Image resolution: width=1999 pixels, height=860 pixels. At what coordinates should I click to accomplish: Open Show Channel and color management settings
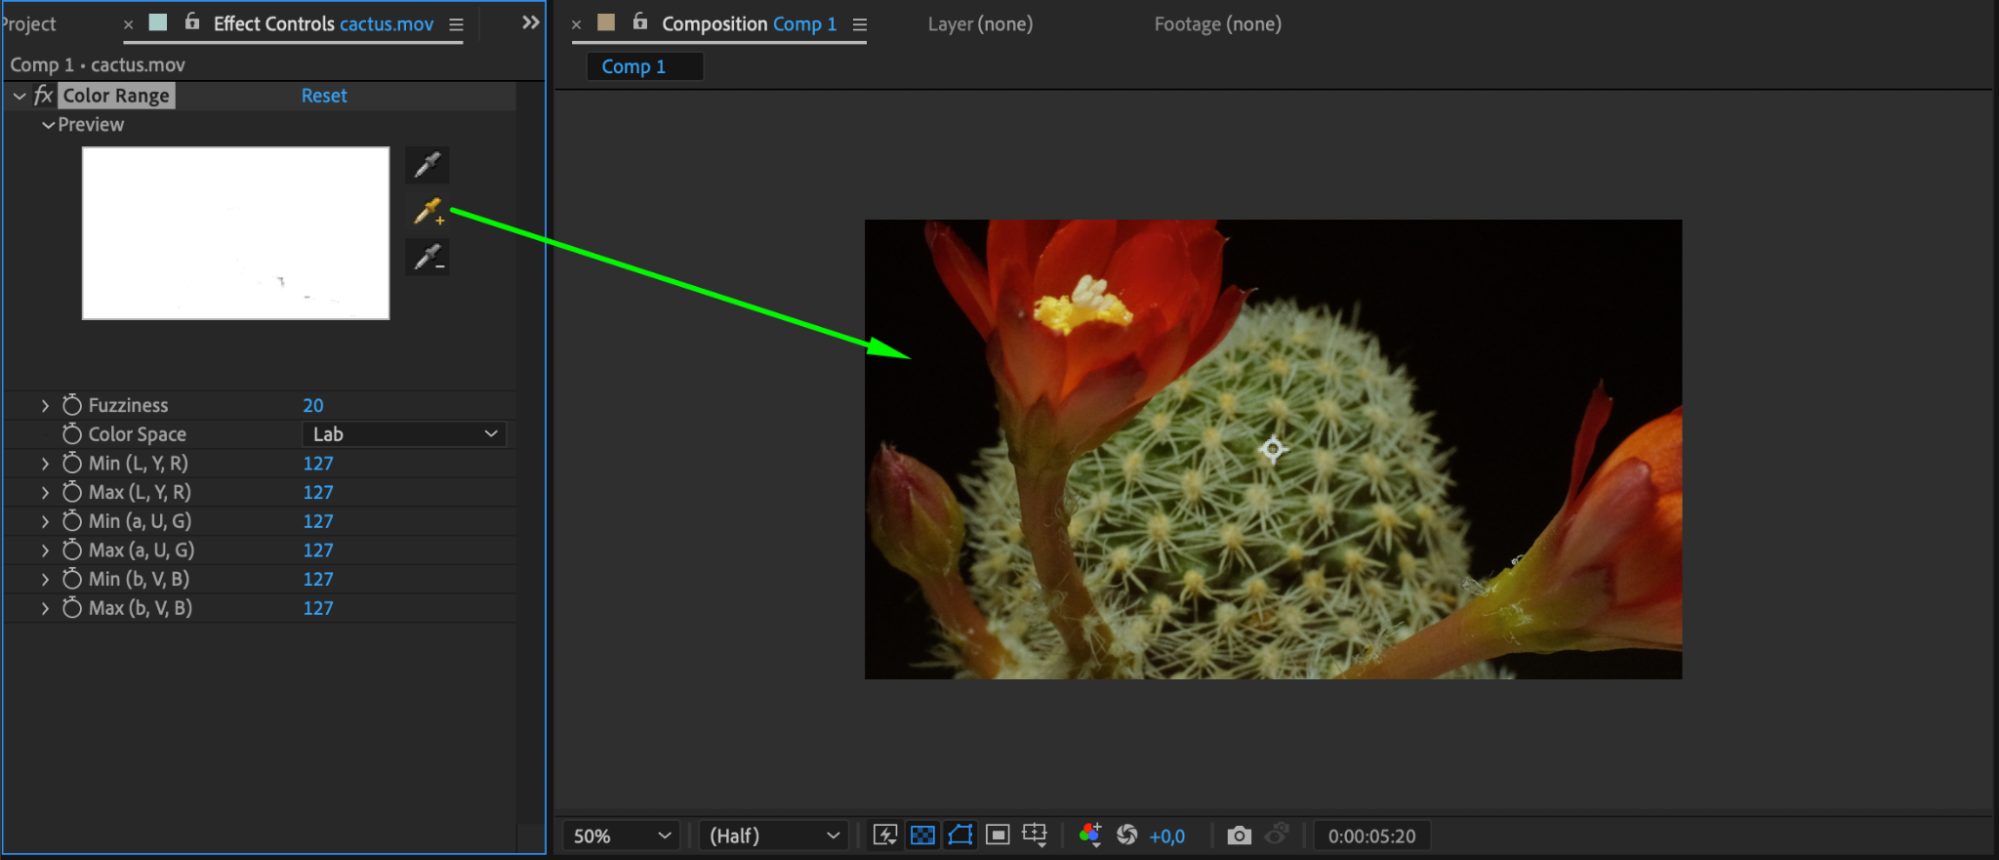coord(1090,835)
